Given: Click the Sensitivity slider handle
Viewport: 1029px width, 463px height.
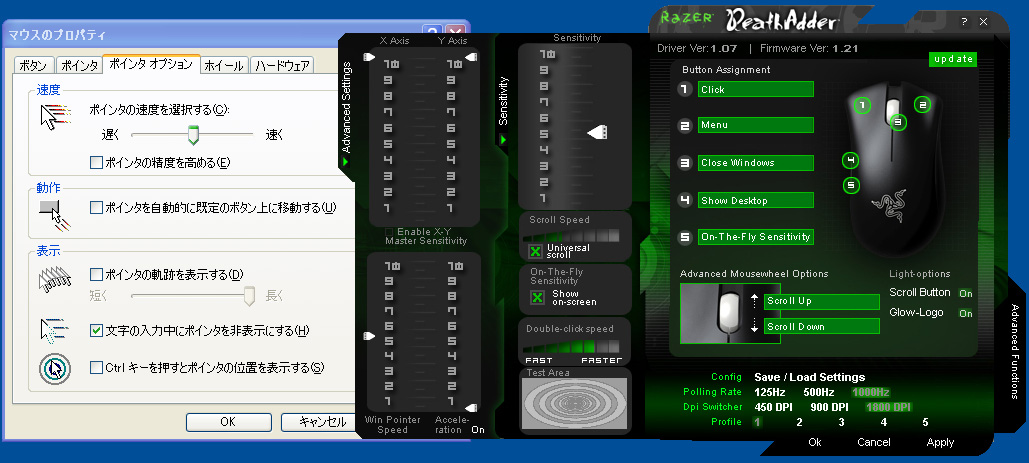Looking at the screenshot, I should coord(597,133).
